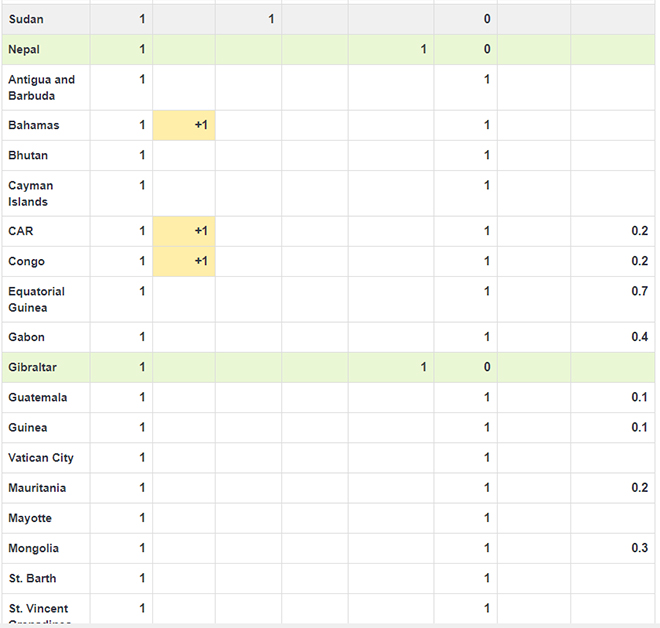The height and width of the screenshot is (628, 660).
Task: Select the green Gibraltar row name
Action: coord(31,367)
